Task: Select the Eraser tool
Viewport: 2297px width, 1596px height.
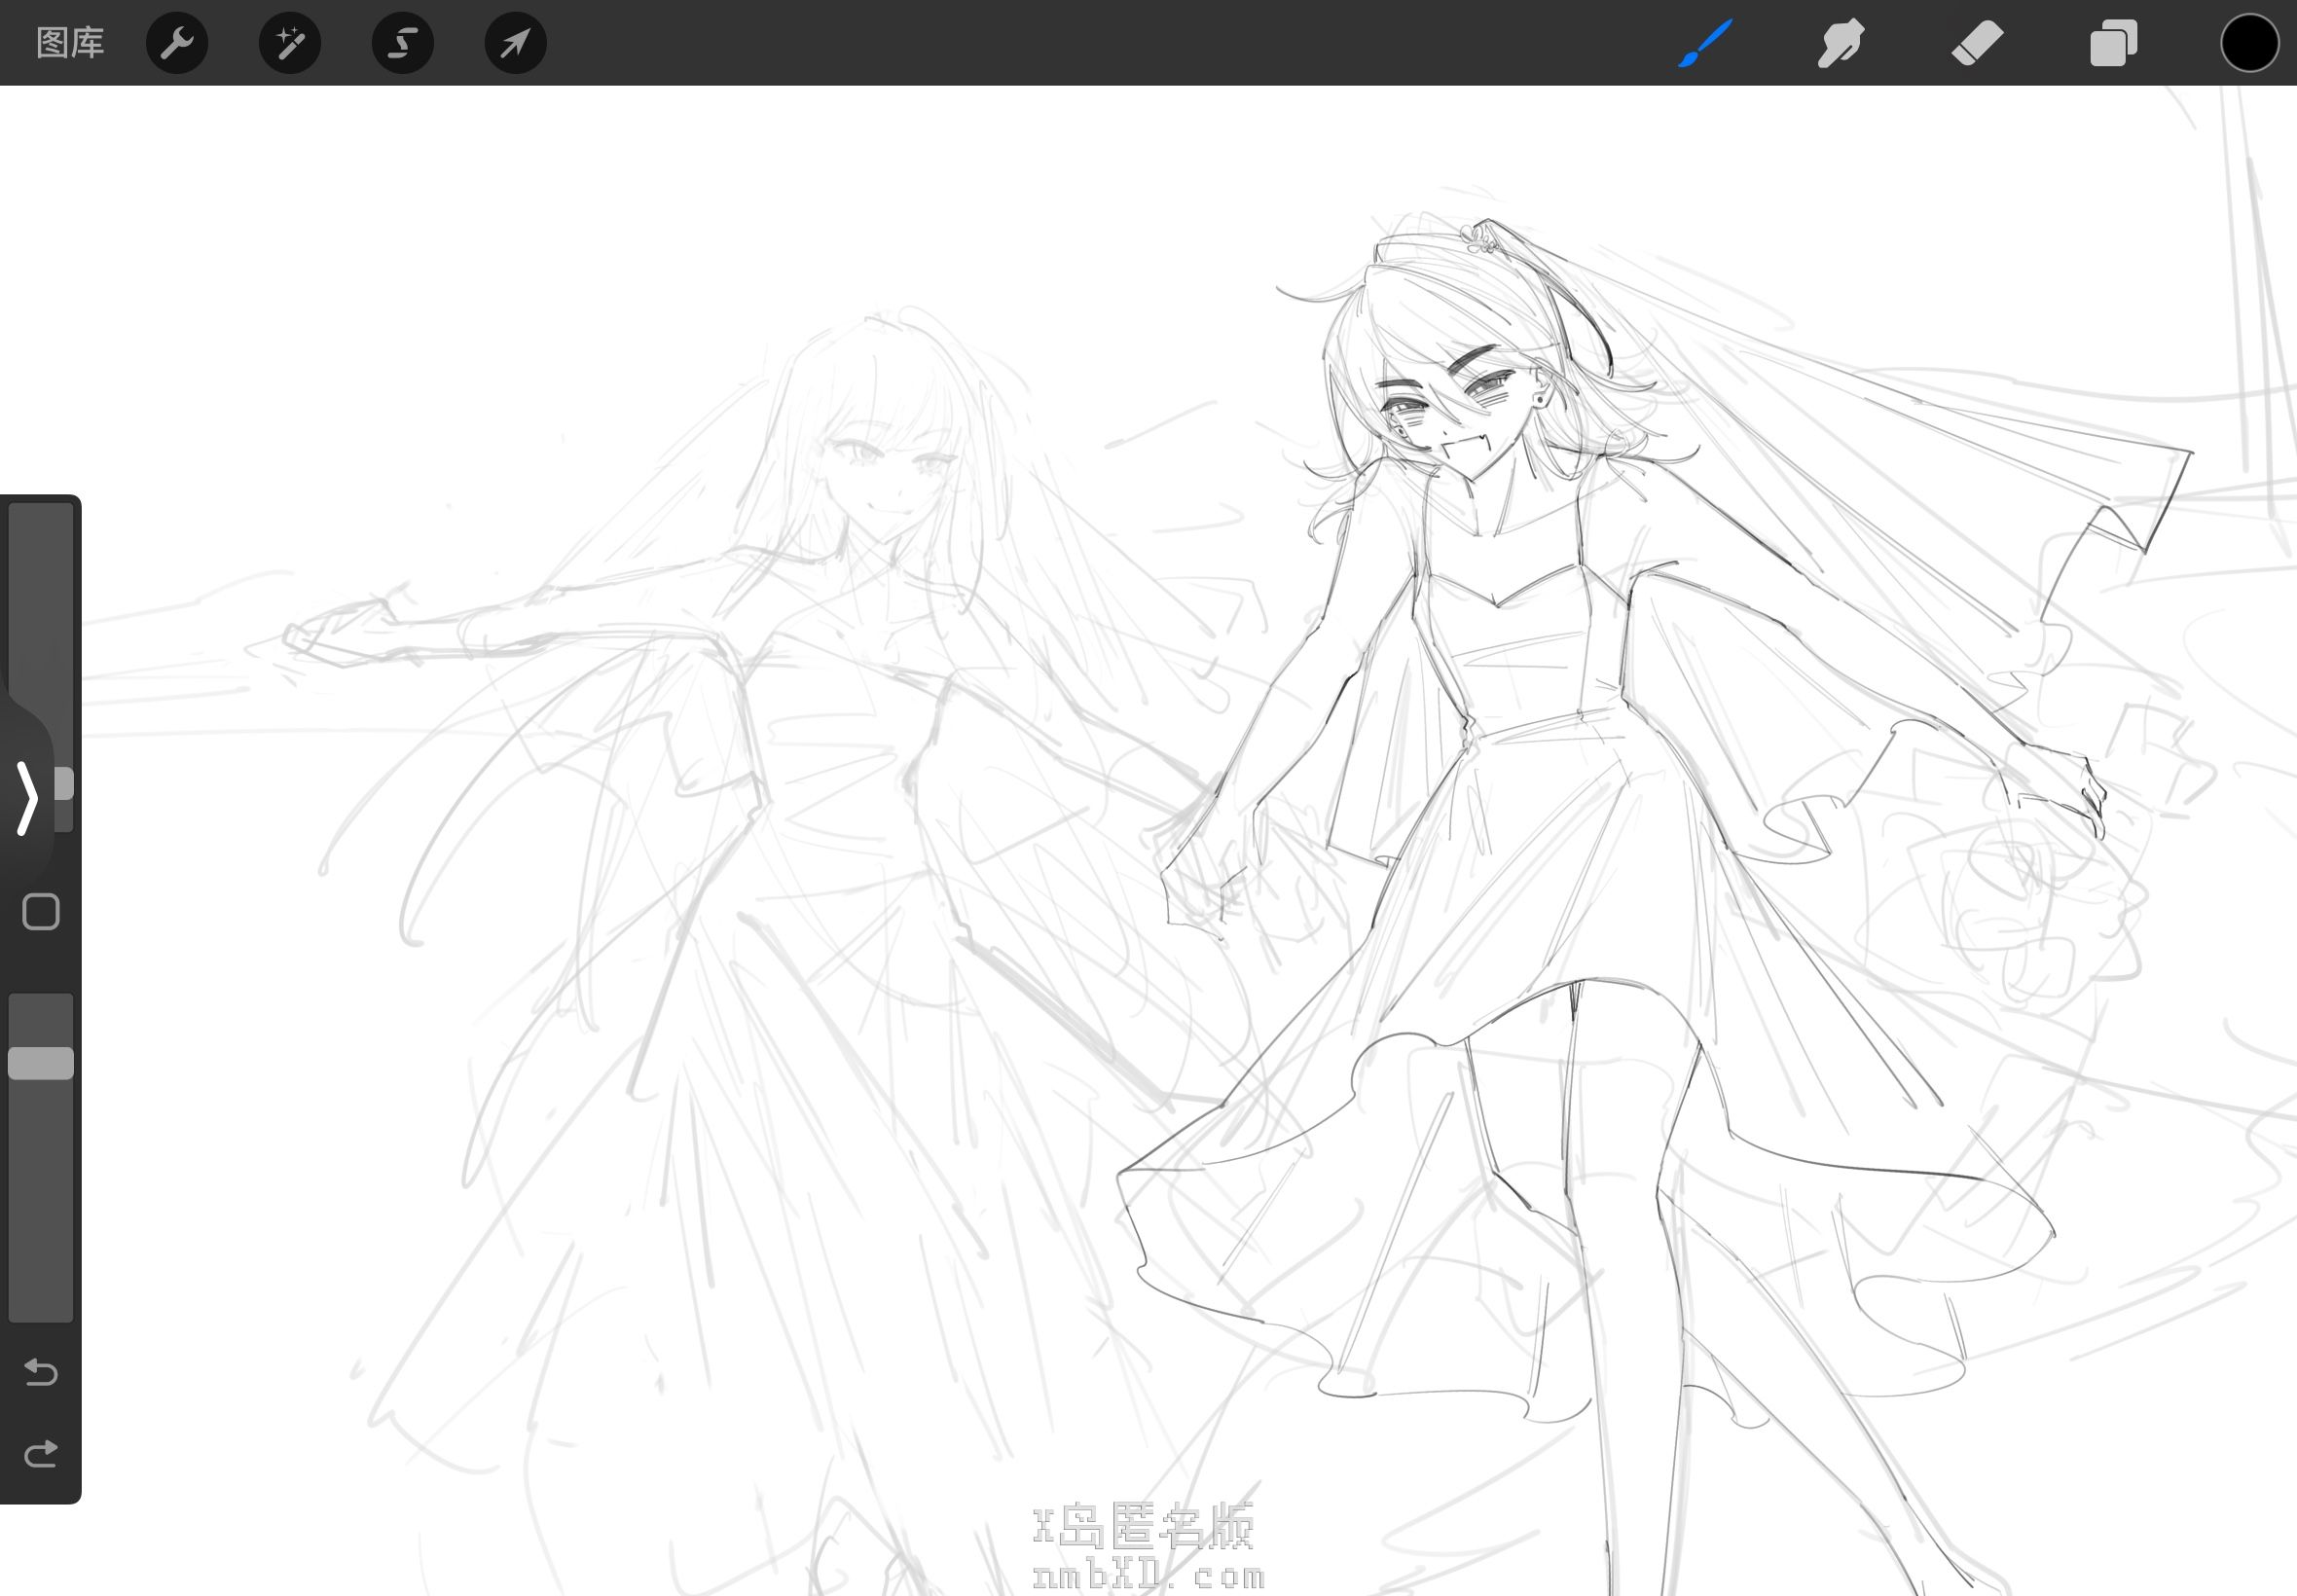Action: [1977, 43]
